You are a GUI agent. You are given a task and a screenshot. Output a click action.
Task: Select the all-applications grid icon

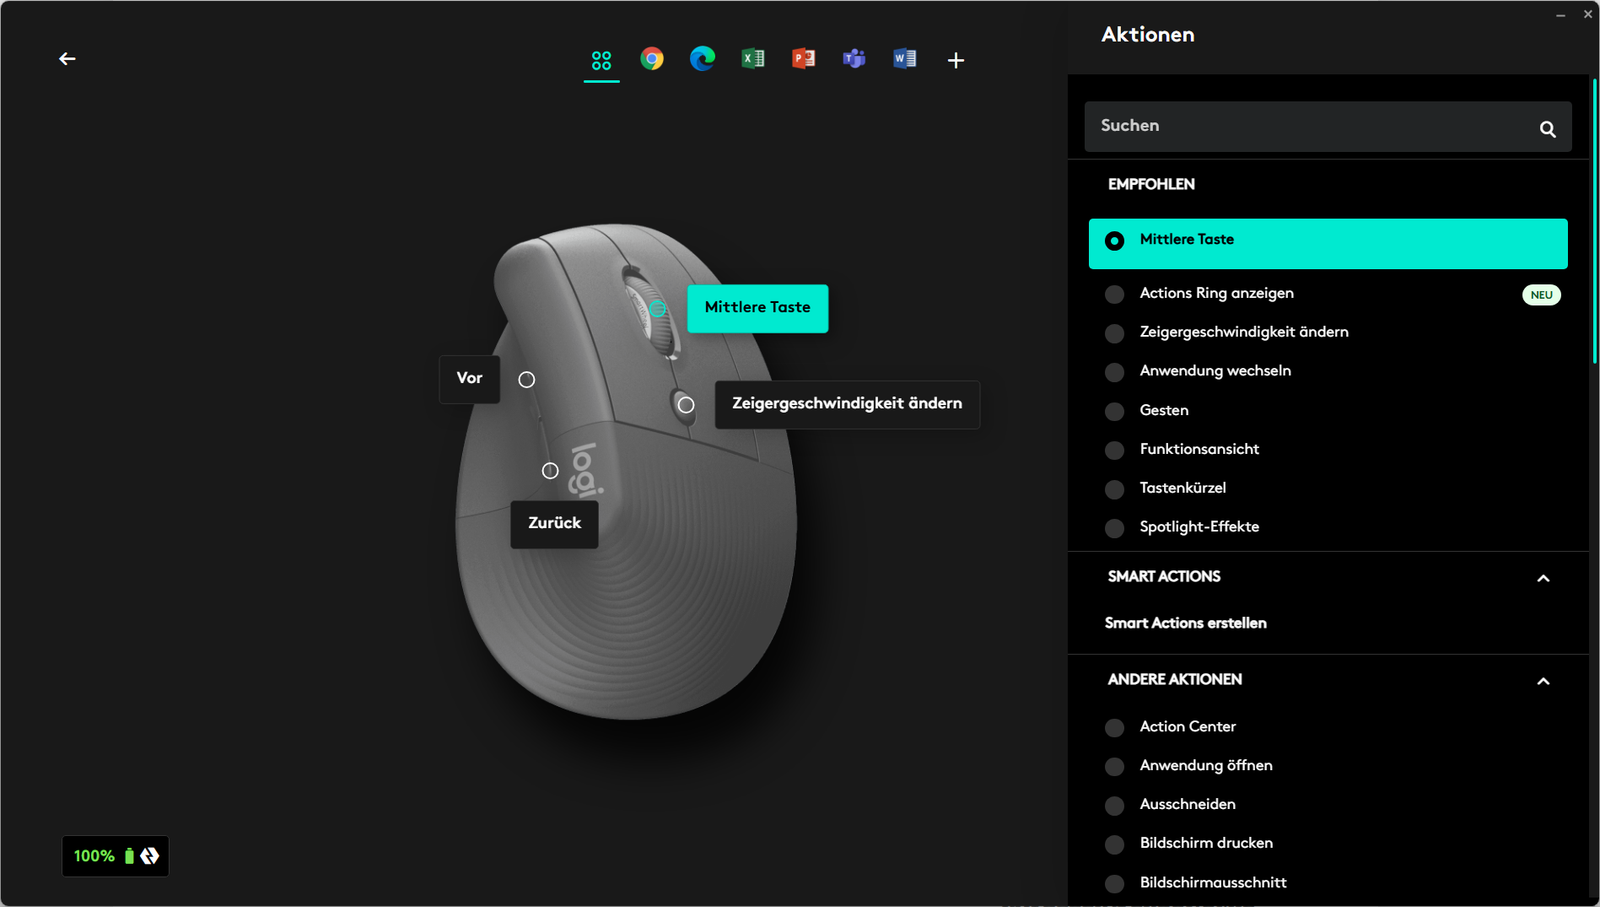pos(601,60)
